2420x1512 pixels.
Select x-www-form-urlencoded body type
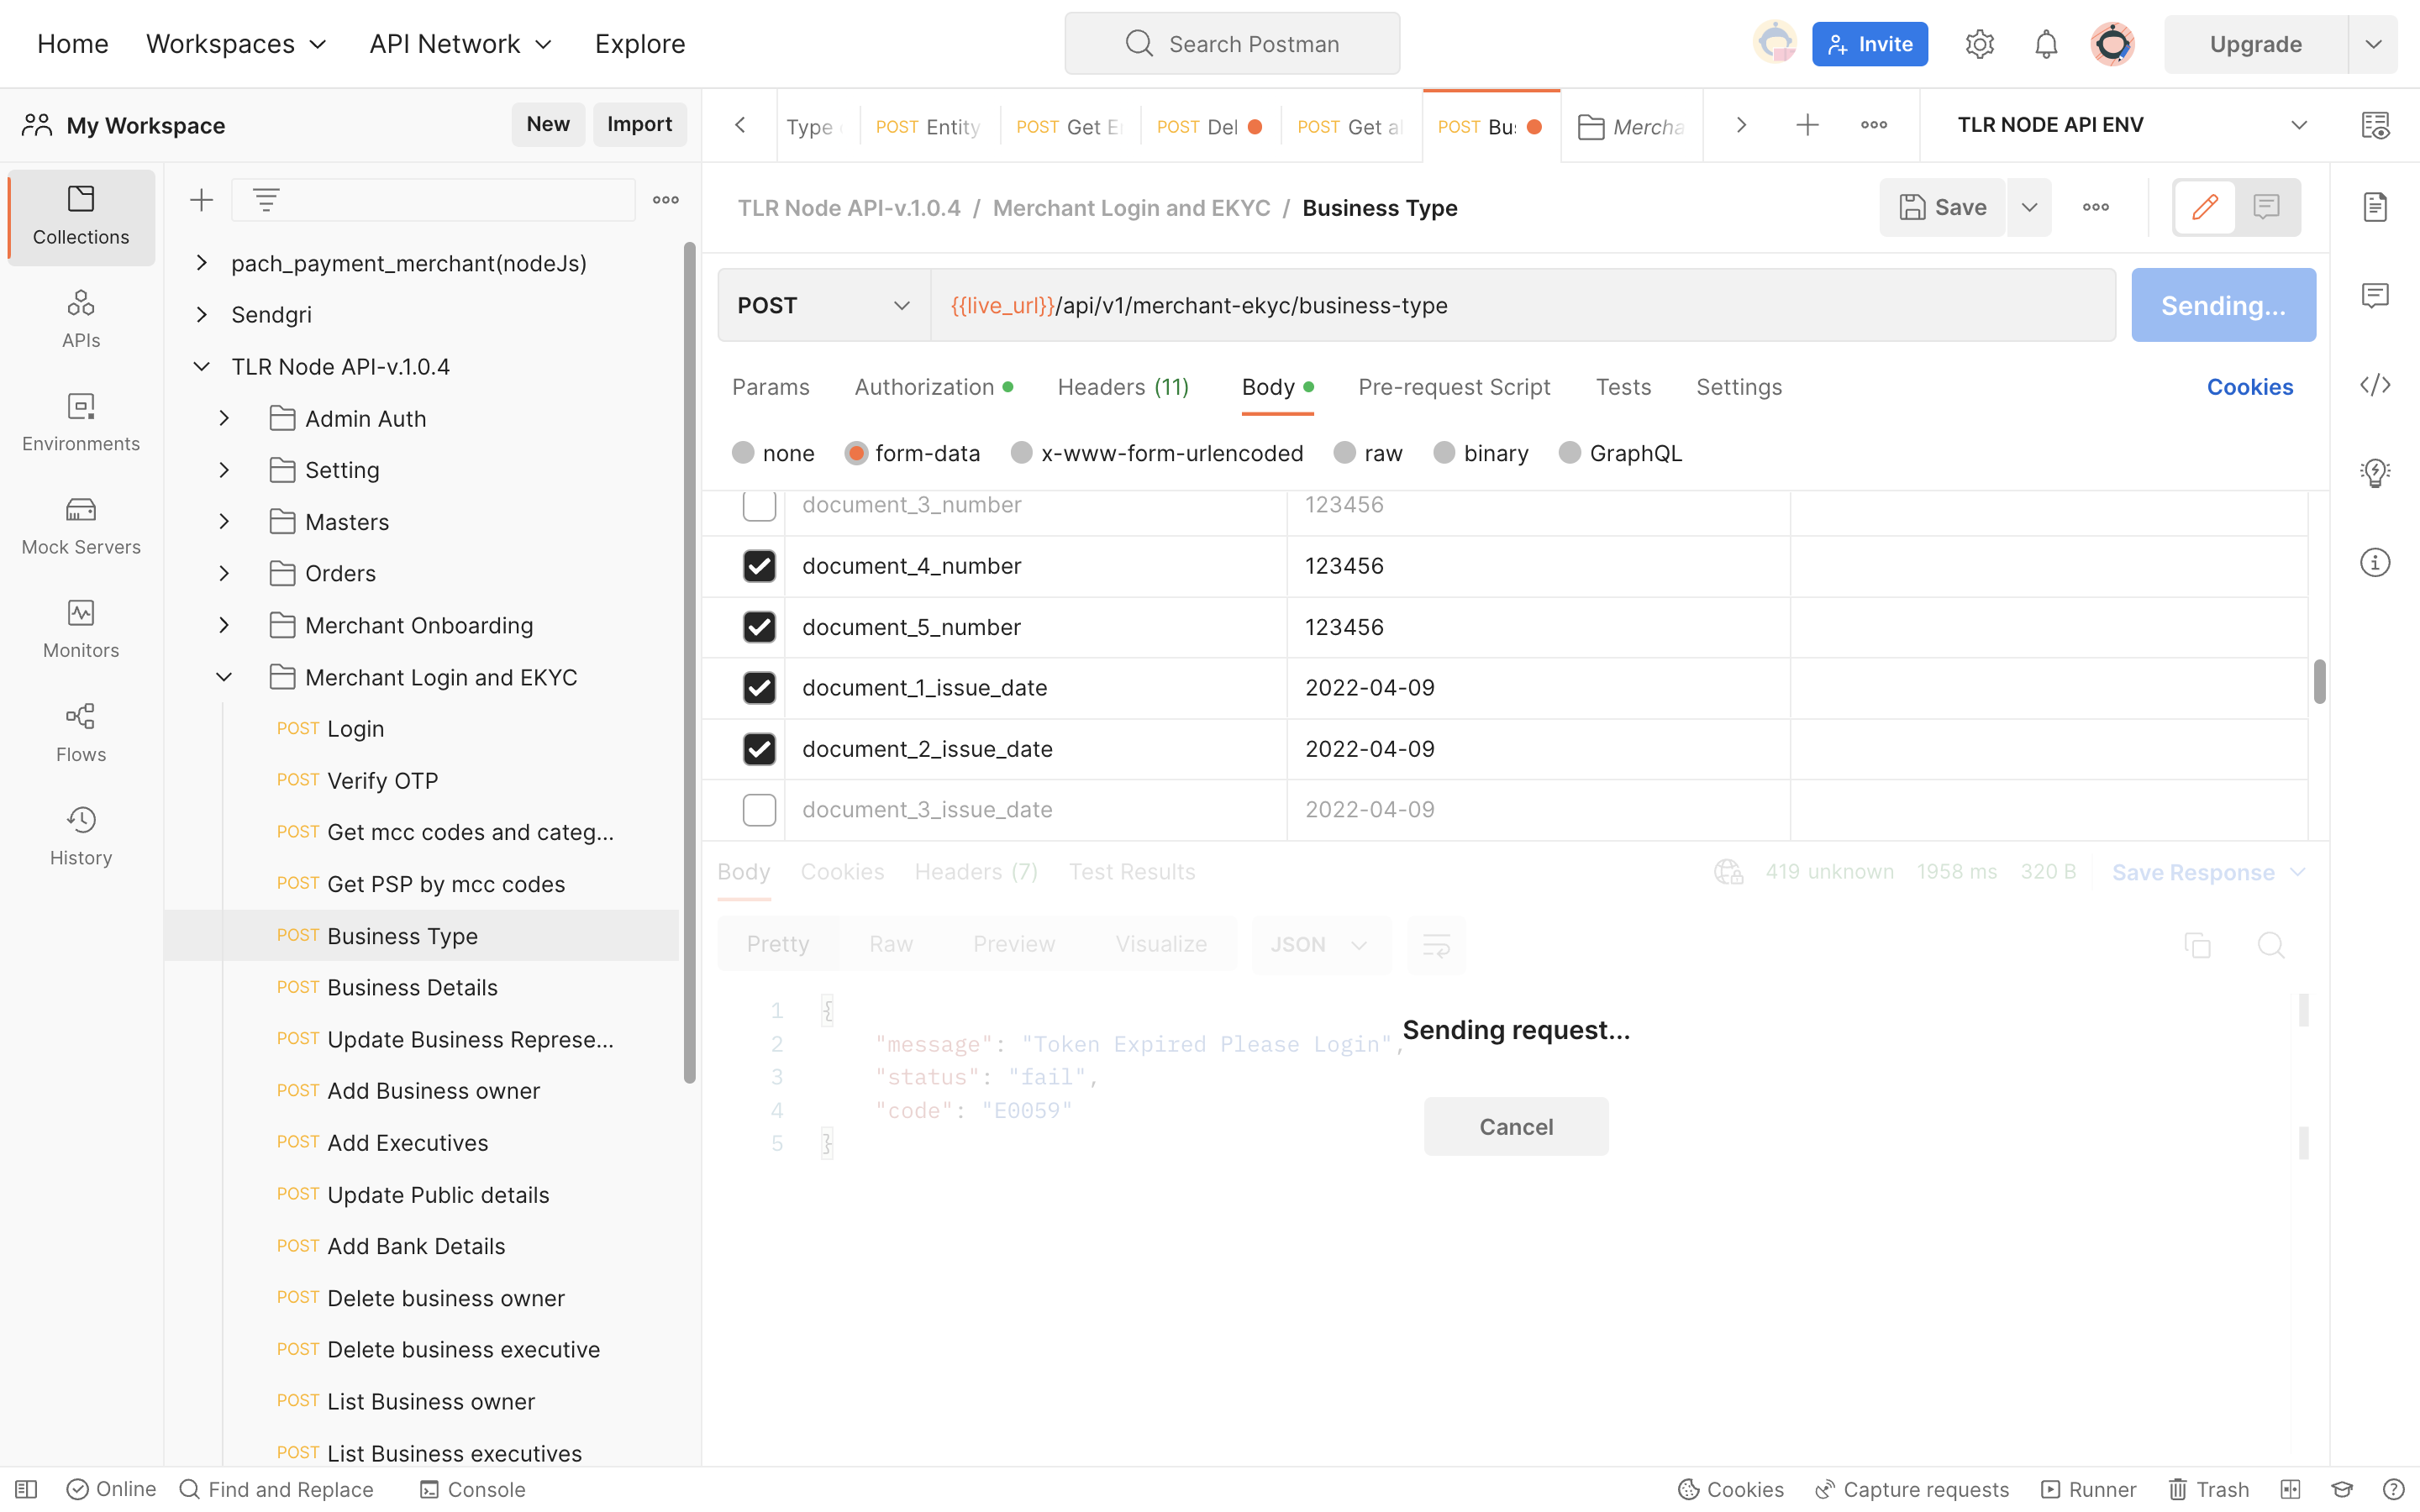pyautogui.click(x=1021, y=453)
